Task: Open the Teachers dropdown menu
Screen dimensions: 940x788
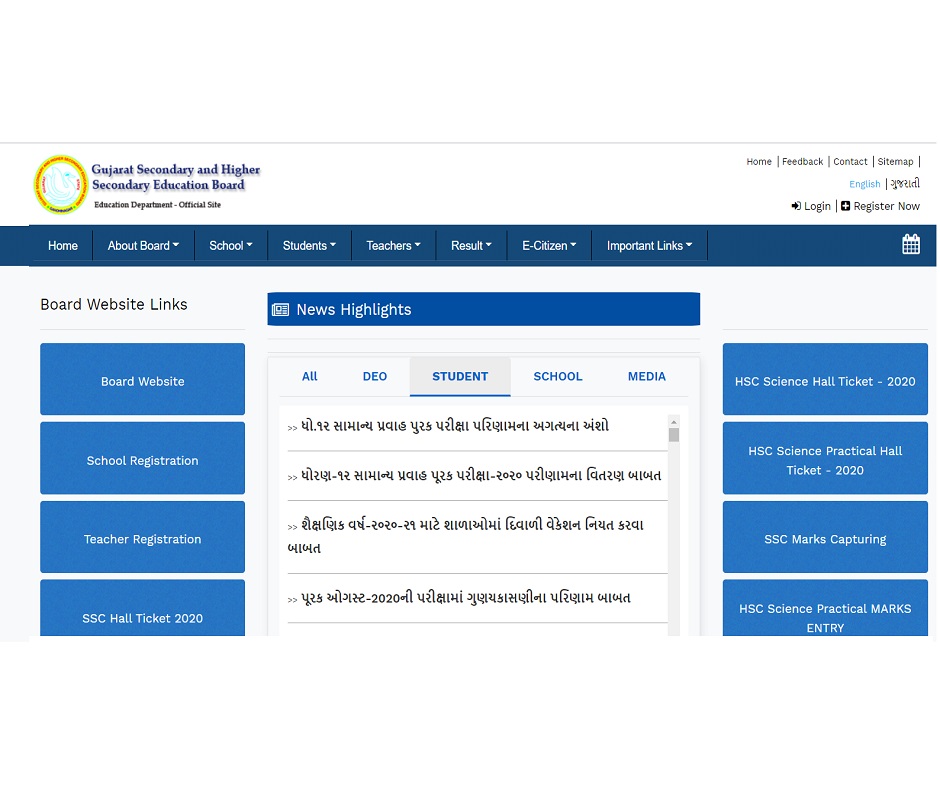Action: tap(393, 246)
